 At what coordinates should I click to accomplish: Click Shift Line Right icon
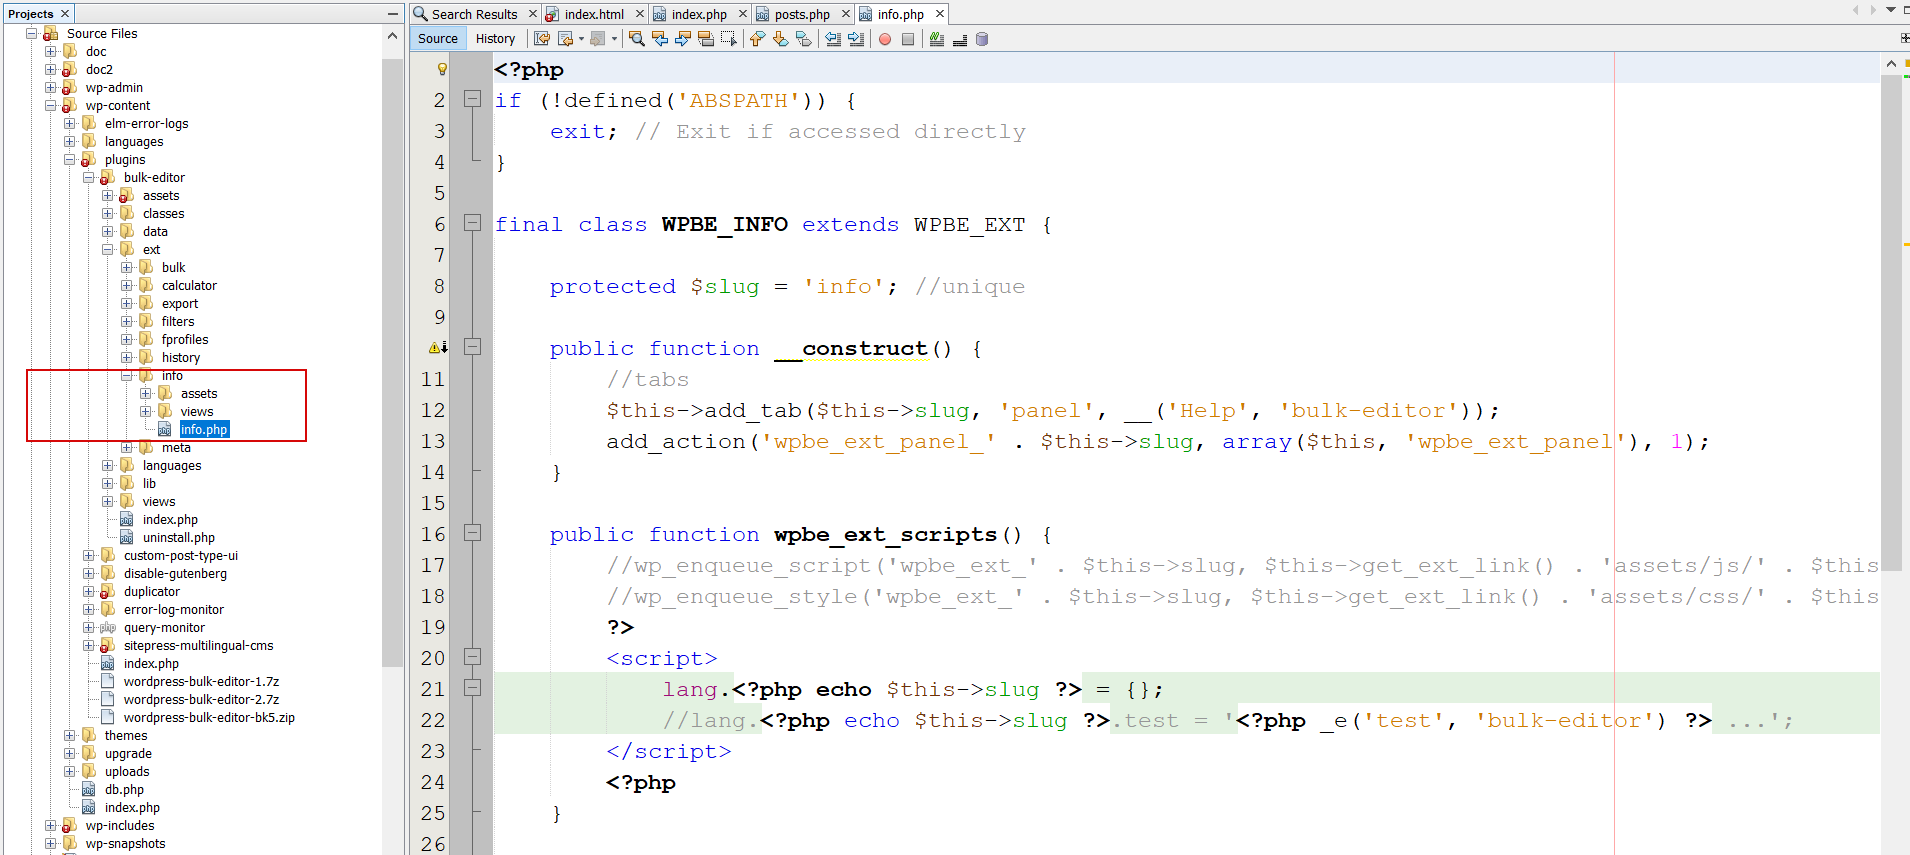pos(856,39)
